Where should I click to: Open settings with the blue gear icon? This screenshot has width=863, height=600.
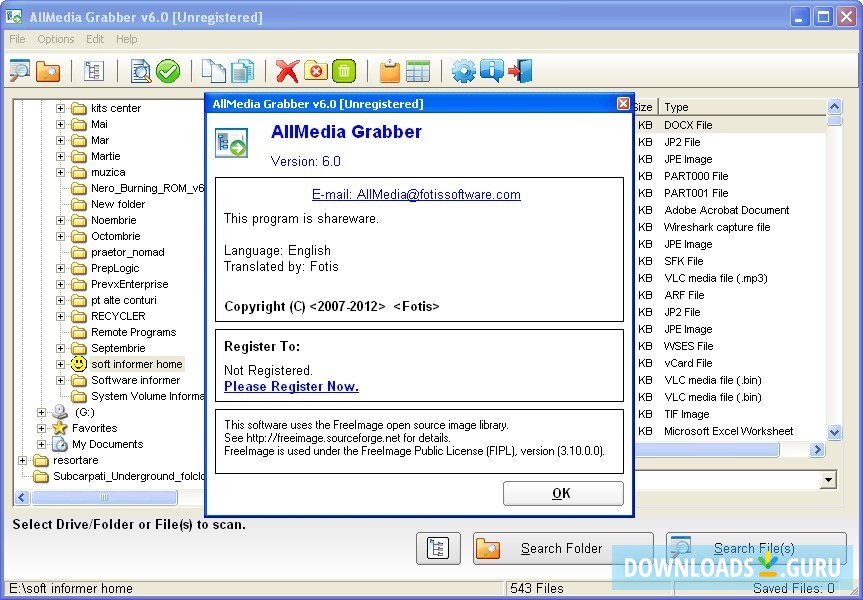click(x=463, y=72)
